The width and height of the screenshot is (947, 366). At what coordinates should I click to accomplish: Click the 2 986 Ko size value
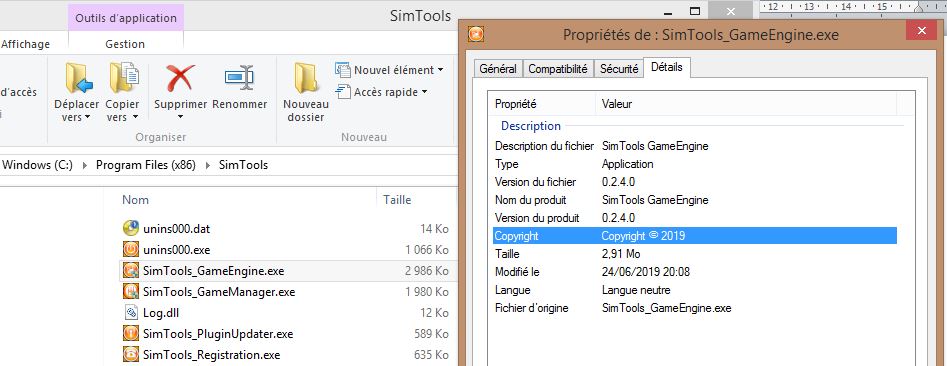(426, 271)
